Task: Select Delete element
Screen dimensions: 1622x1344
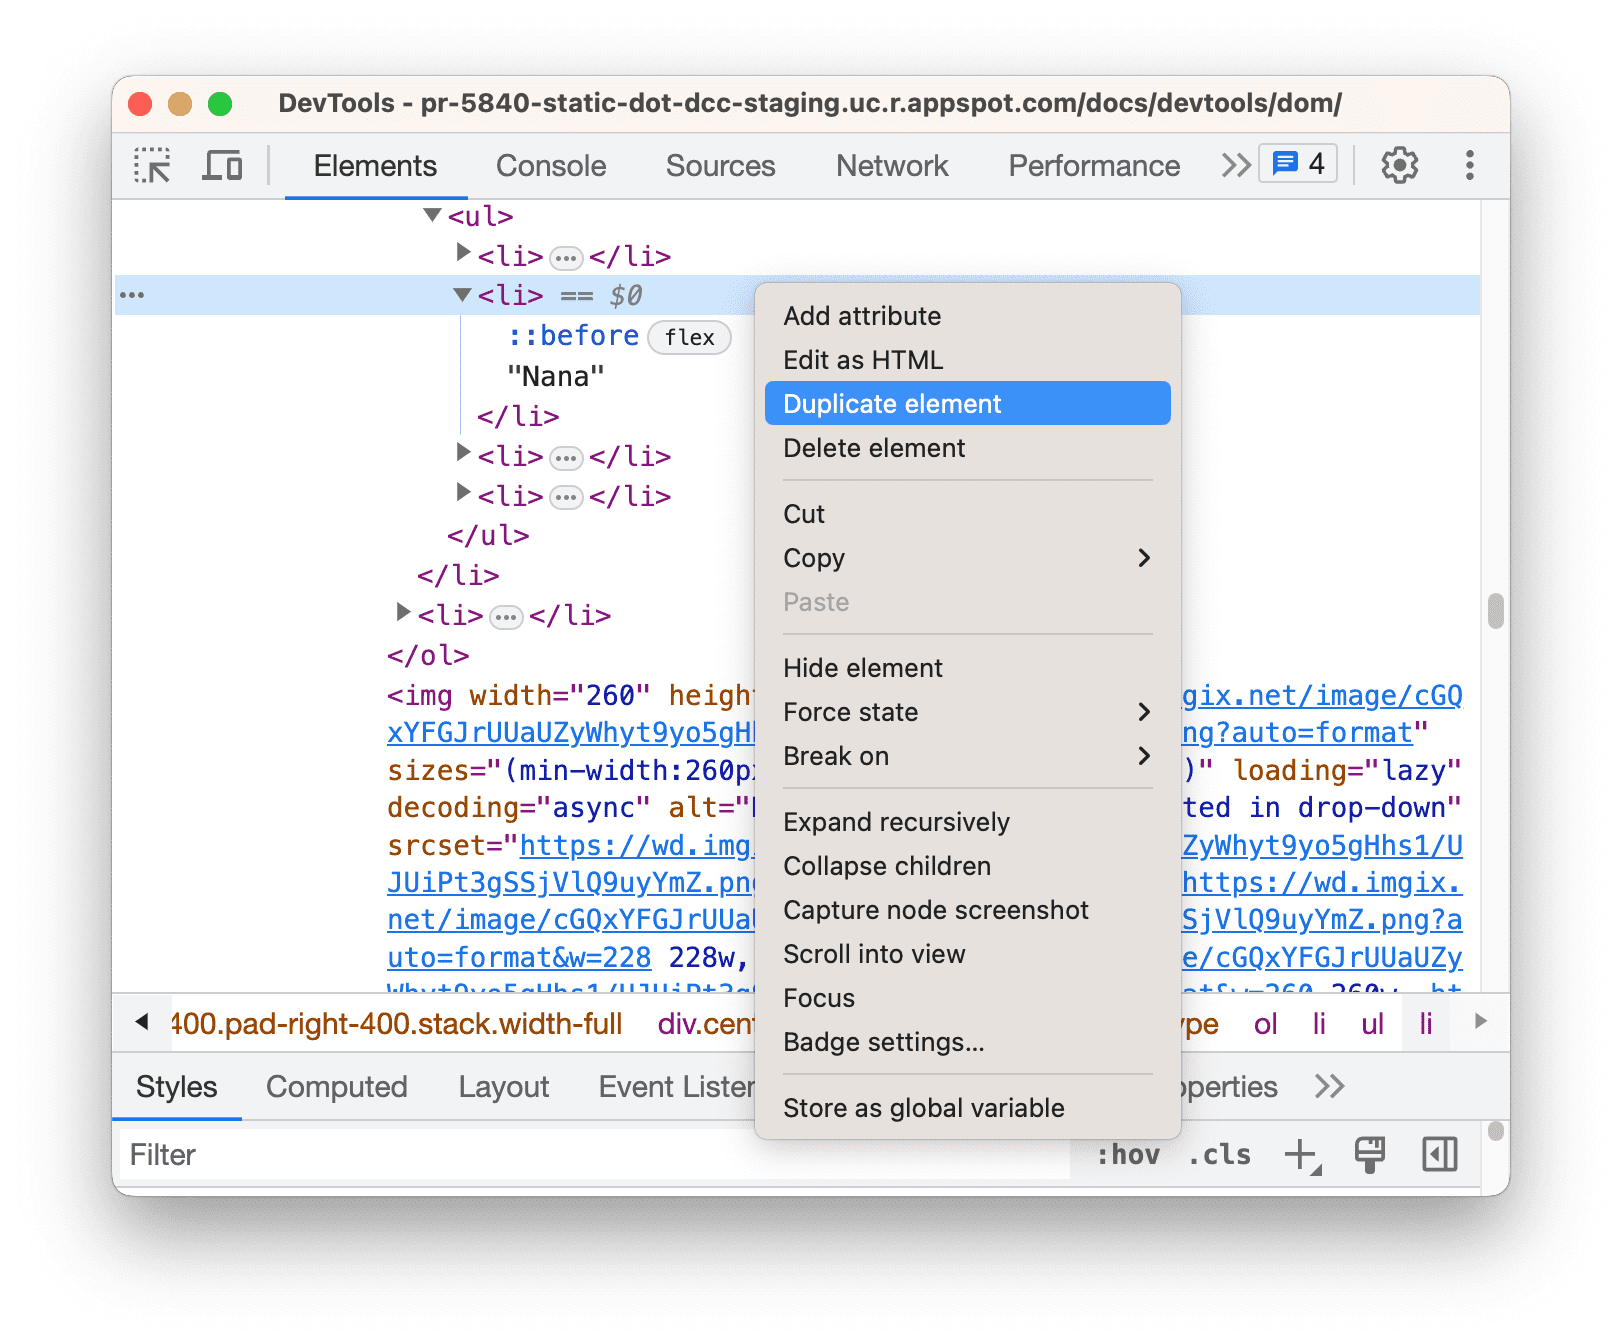Action: pyautogui.click(x=967, y=448)
